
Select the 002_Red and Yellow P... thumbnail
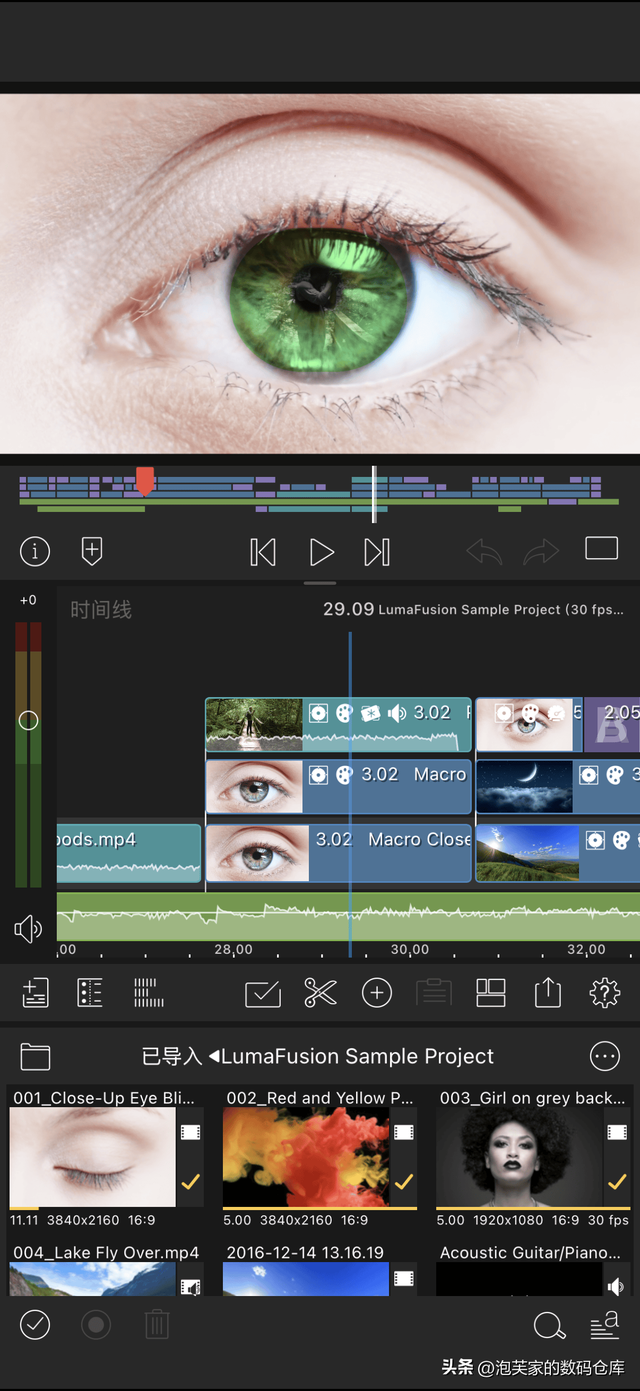pyautogui.click(x=306, y=1157)
